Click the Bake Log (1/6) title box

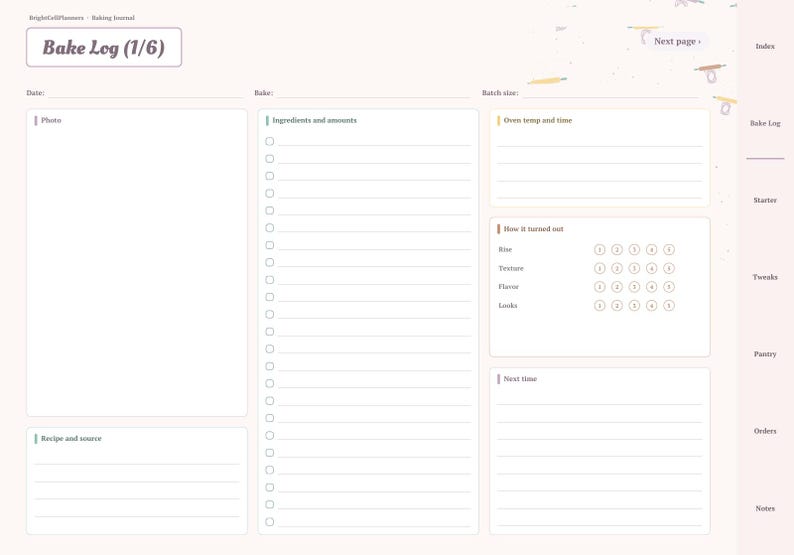tap(104, 47)
